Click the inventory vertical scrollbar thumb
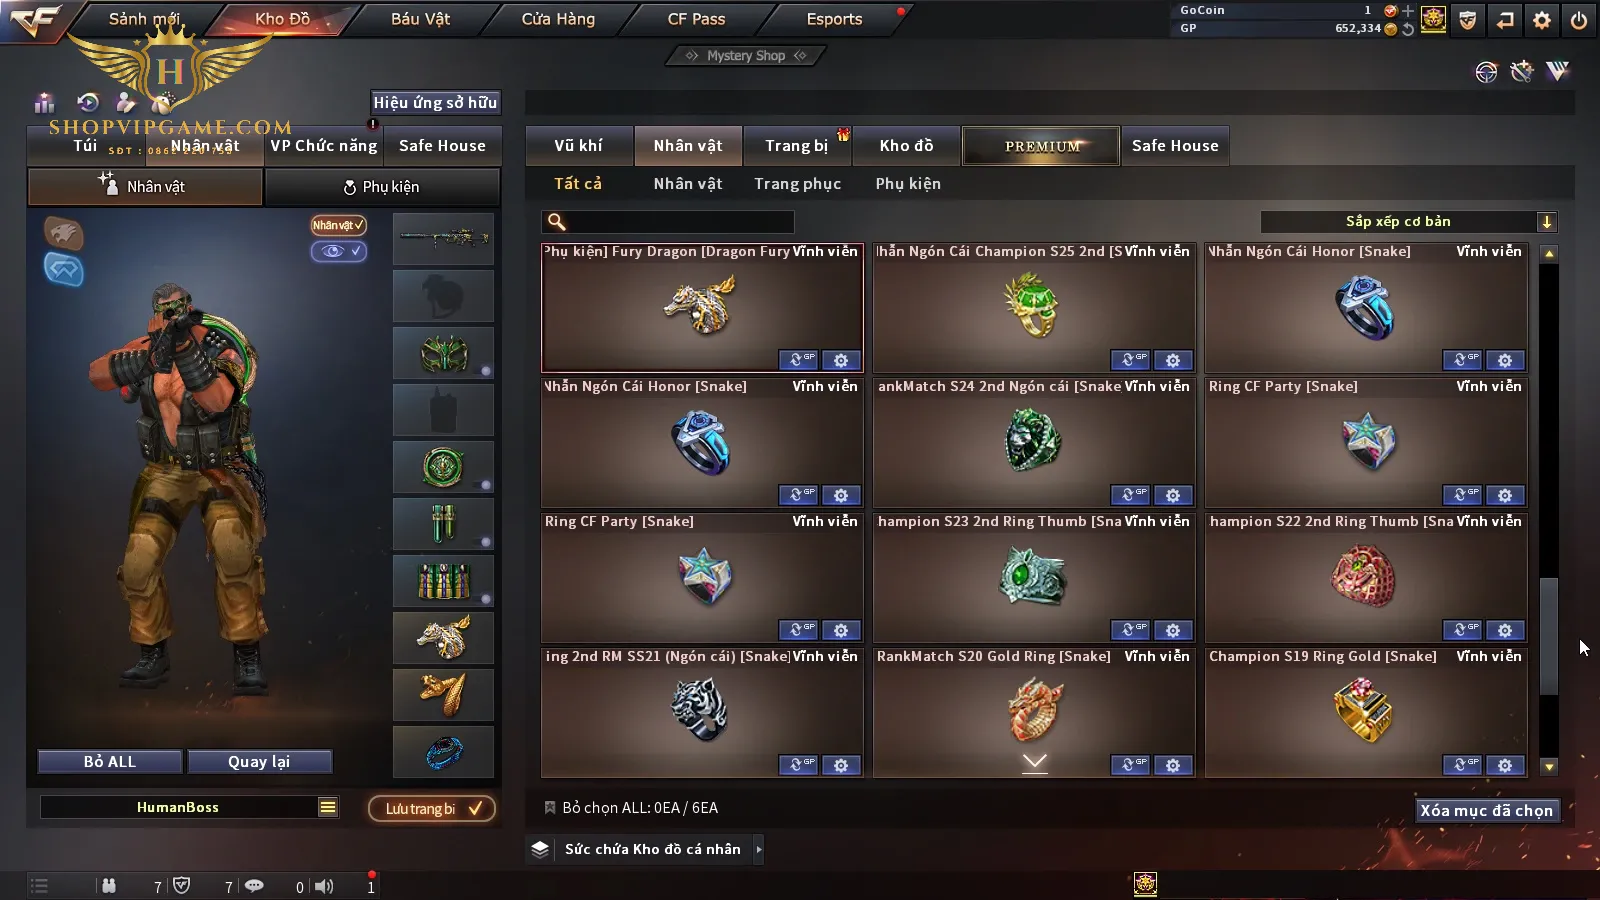Viewport: 1600px width, 900px height. 1549,636
